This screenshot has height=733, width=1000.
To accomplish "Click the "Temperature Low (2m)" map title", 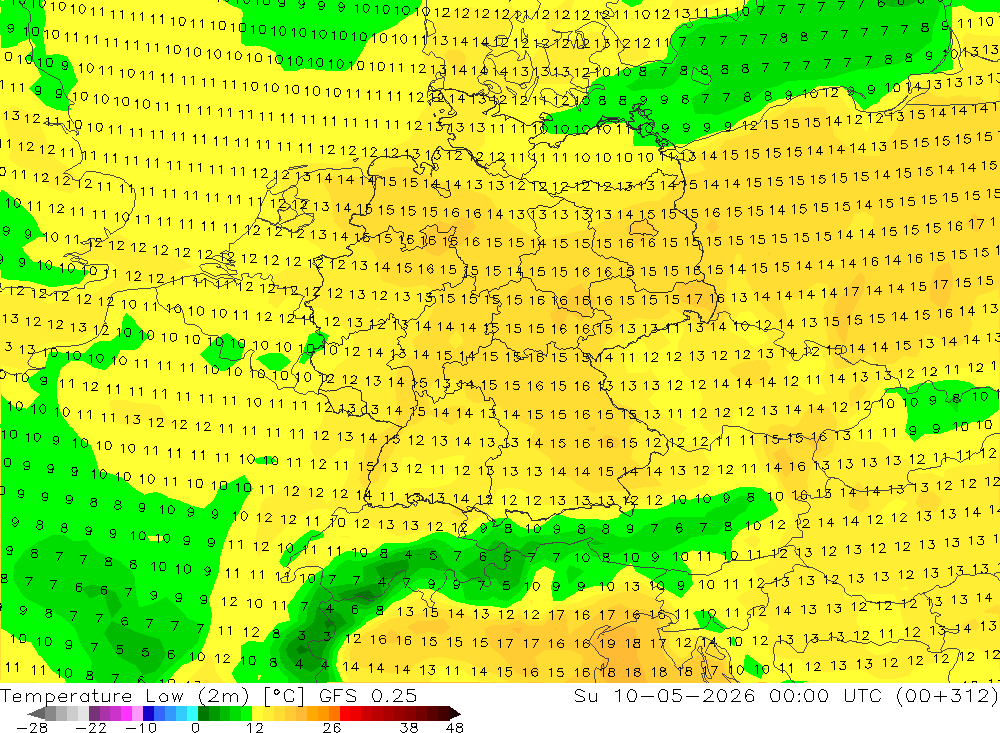I will [x=124, y=695].
